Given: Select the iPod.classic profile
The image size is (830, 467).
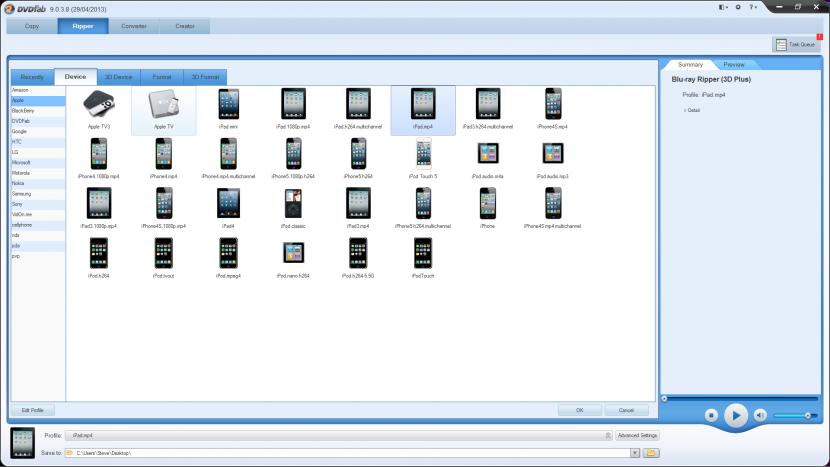Looking at the screenshot, I should click(293, 208).
